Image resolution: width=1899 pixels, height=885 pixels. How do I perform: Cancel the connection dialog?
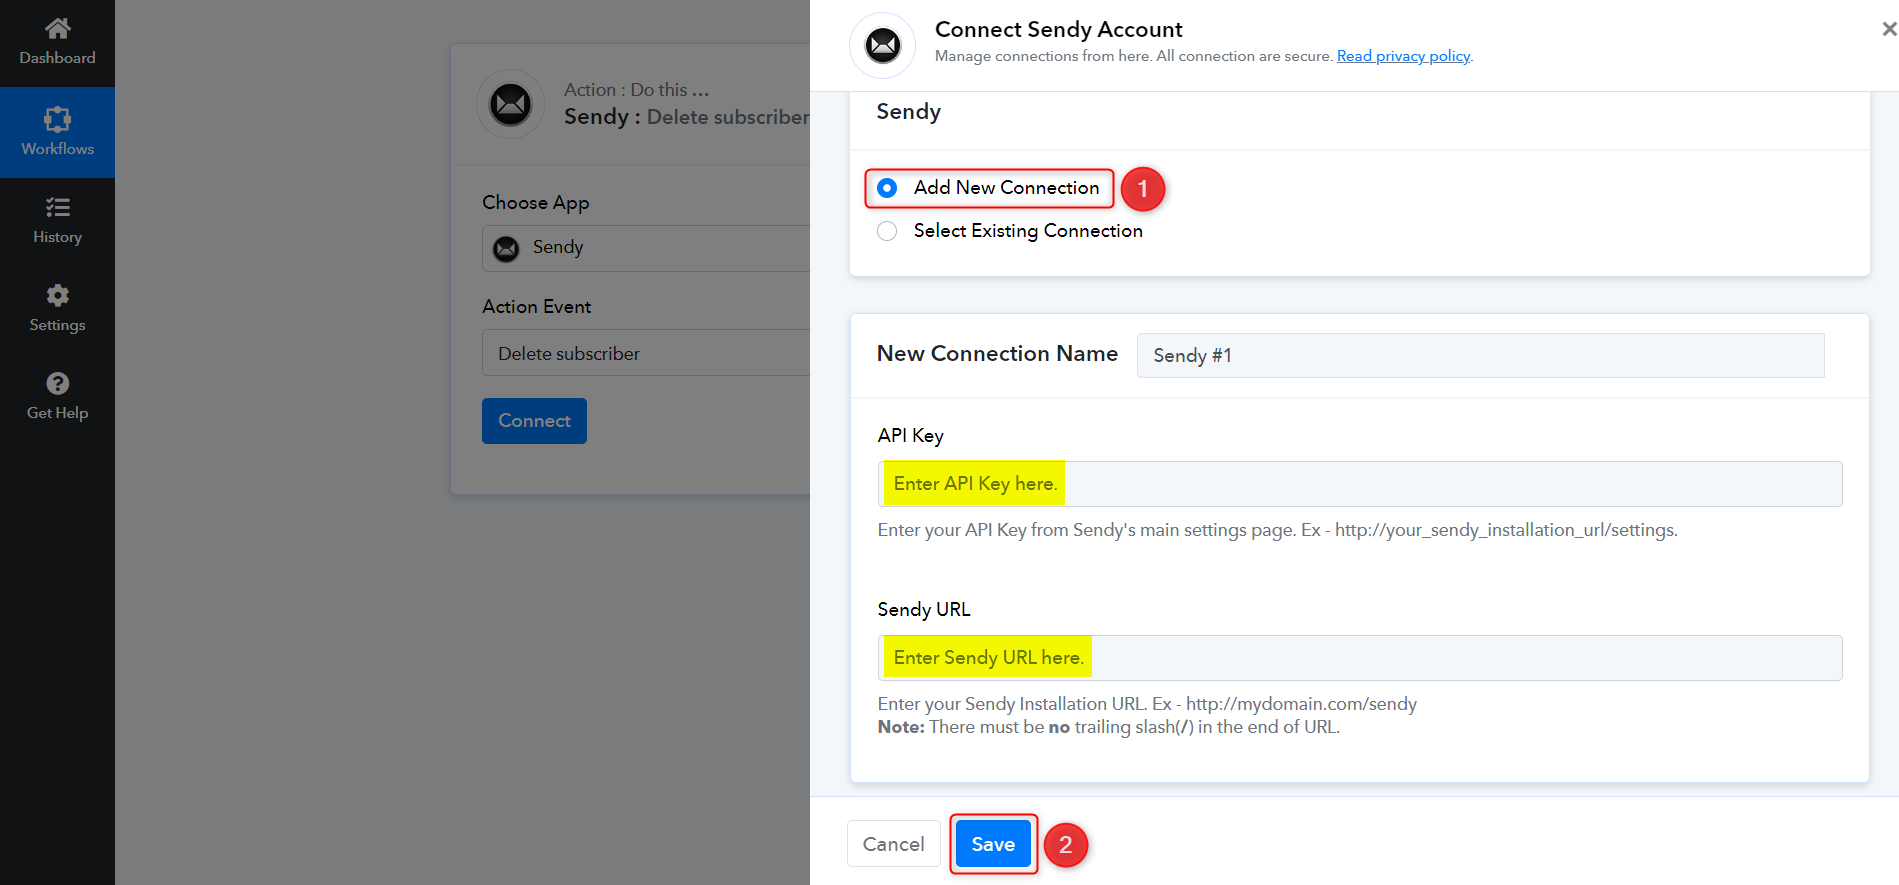(893, 844)
